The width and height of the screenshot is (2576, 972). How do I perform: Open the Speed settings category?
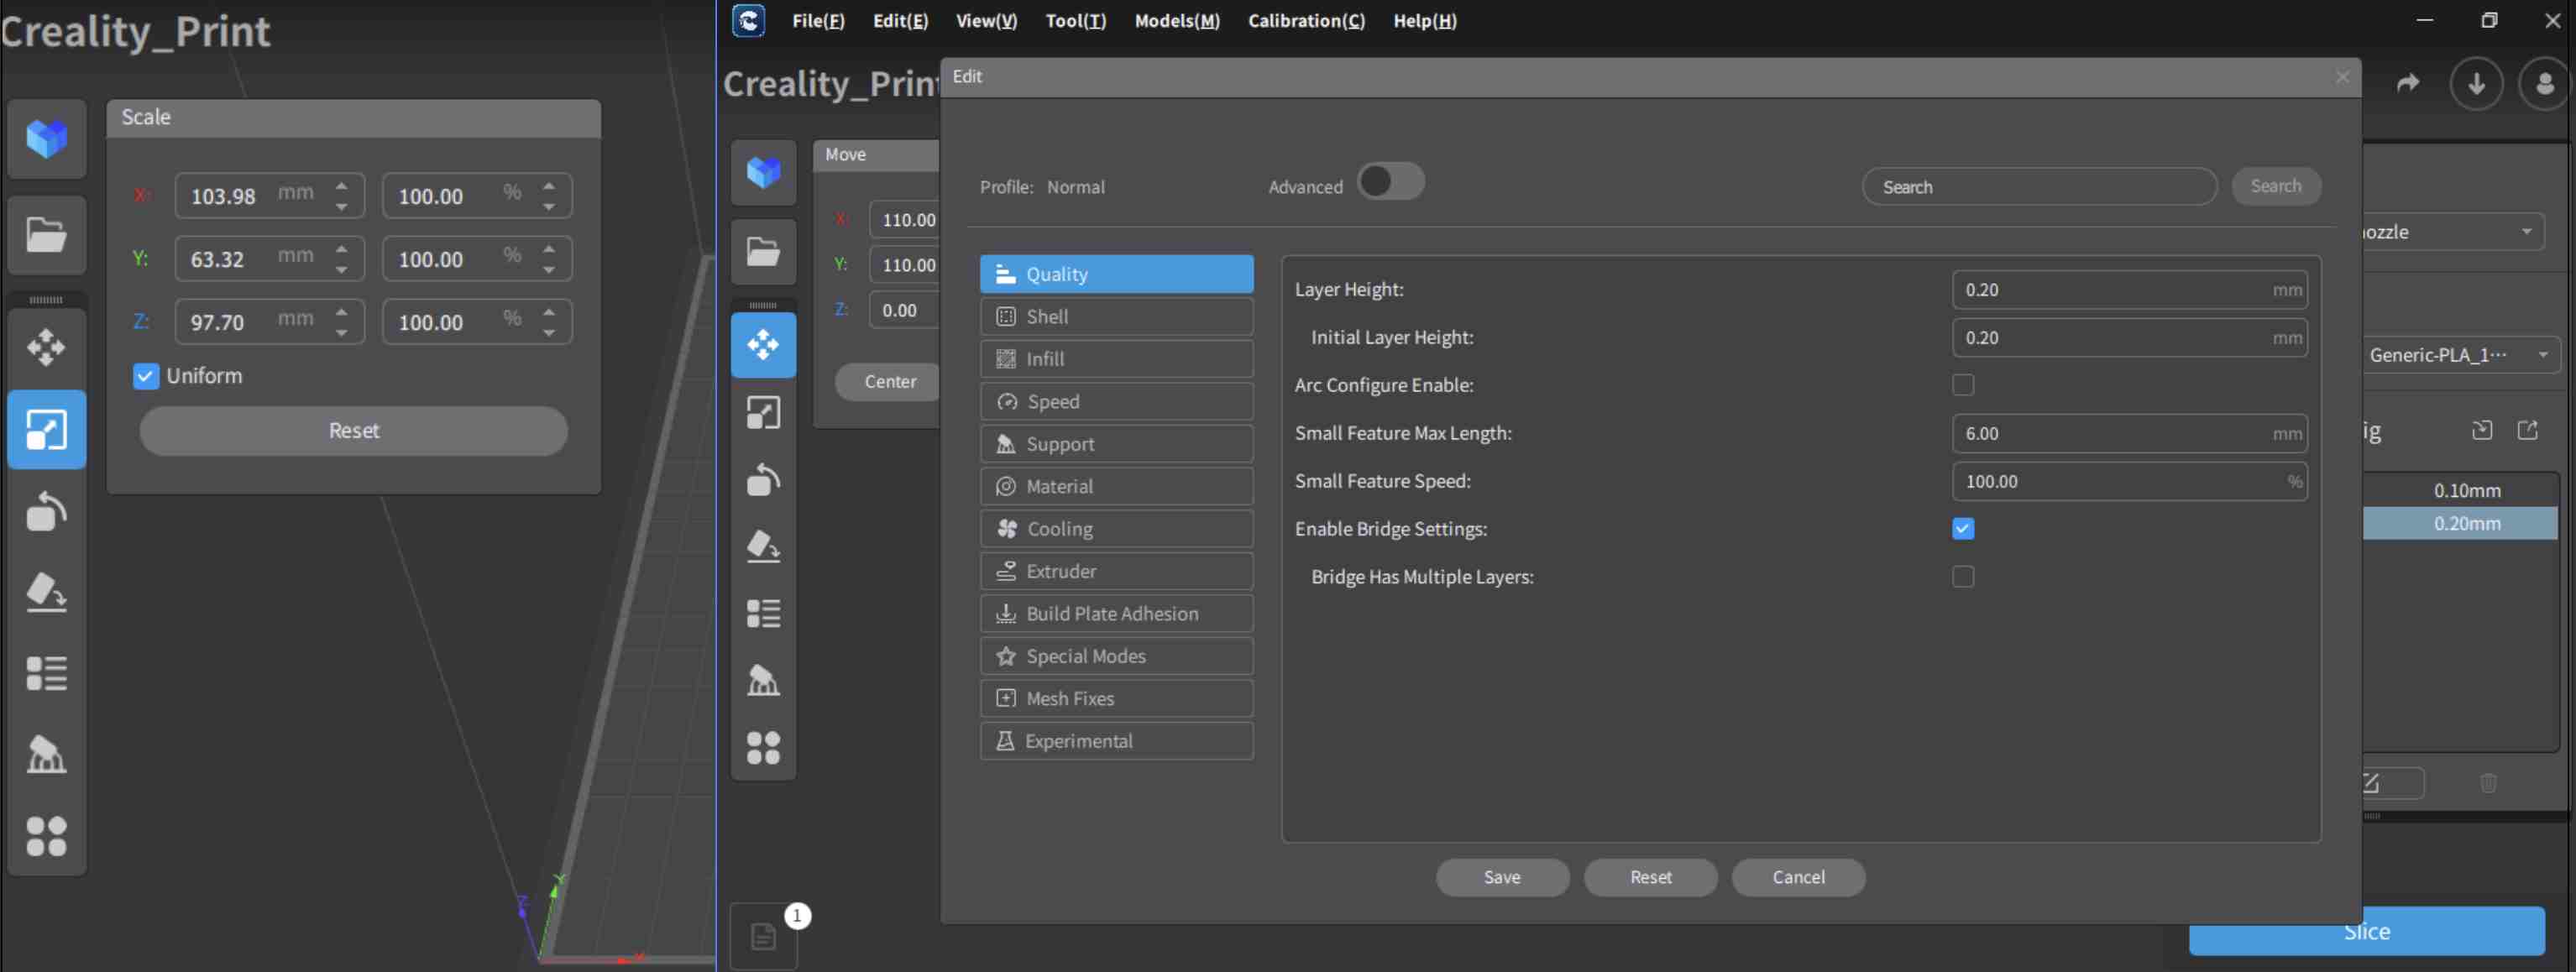(1116, 402)
